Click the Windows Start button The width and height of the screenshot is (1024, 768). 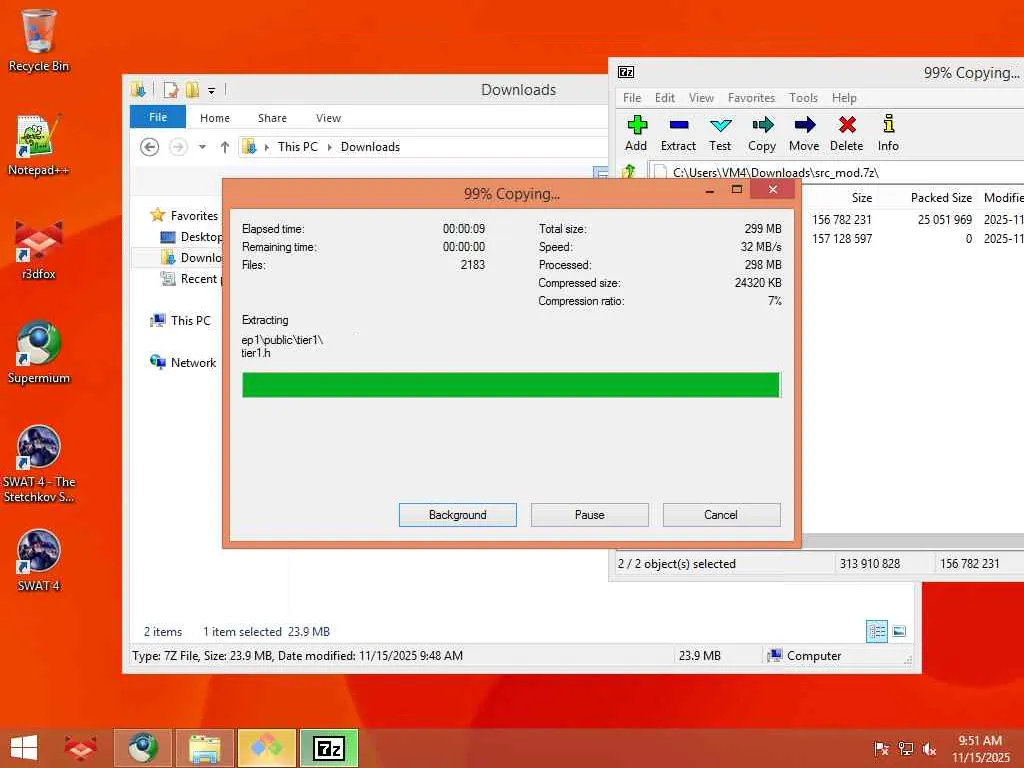click(24, 748)
